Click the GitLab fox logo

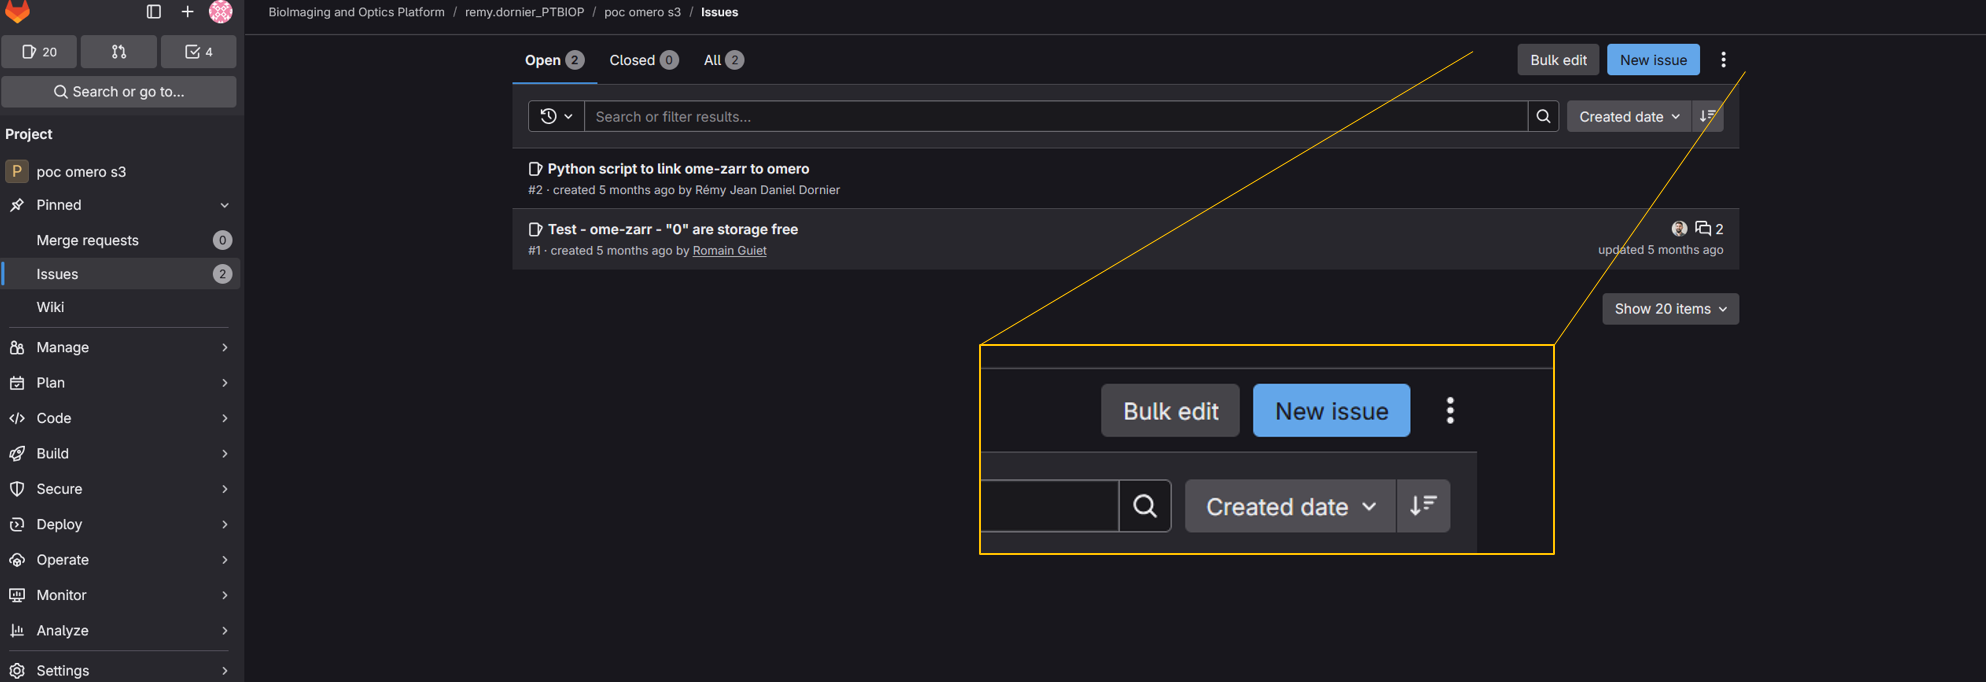18,11
